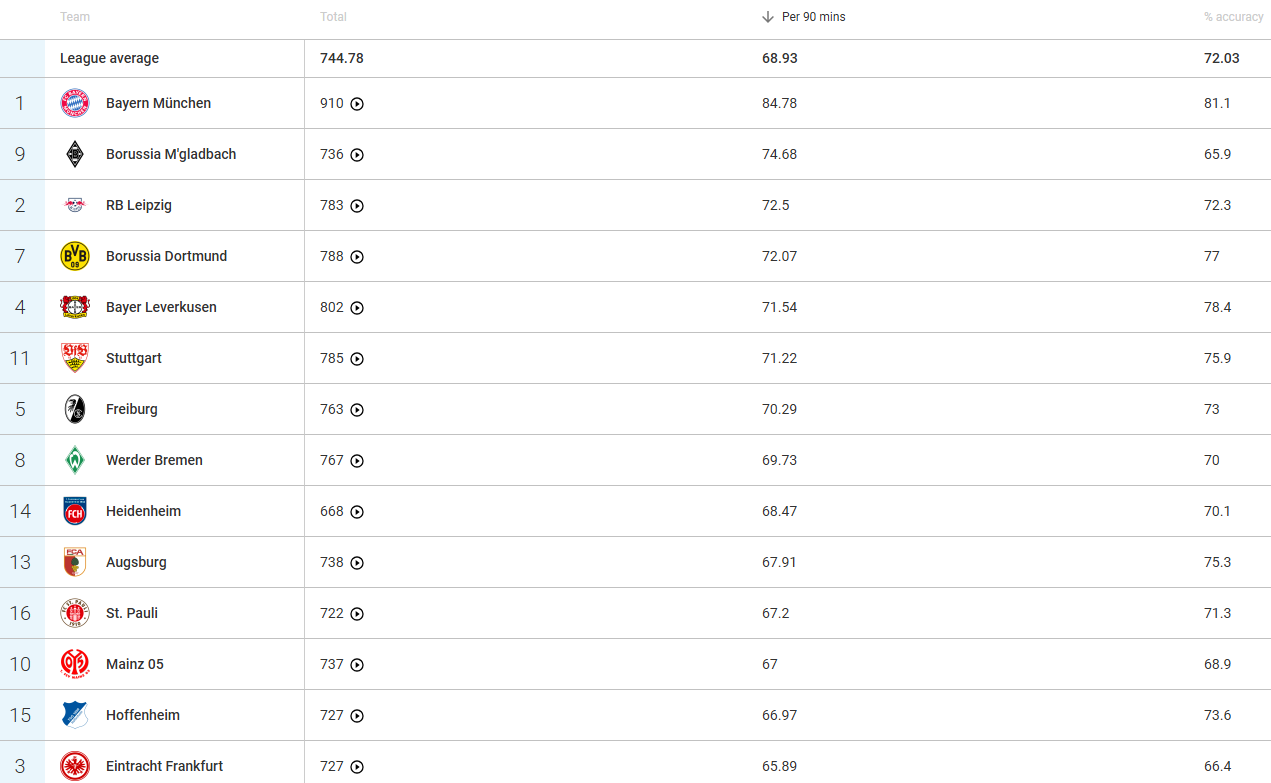The height and width of the screenshot is (783, 1271).
Task: Click the Eintracht Frankfurt eagle crest
Action: [x=75, y=766]
